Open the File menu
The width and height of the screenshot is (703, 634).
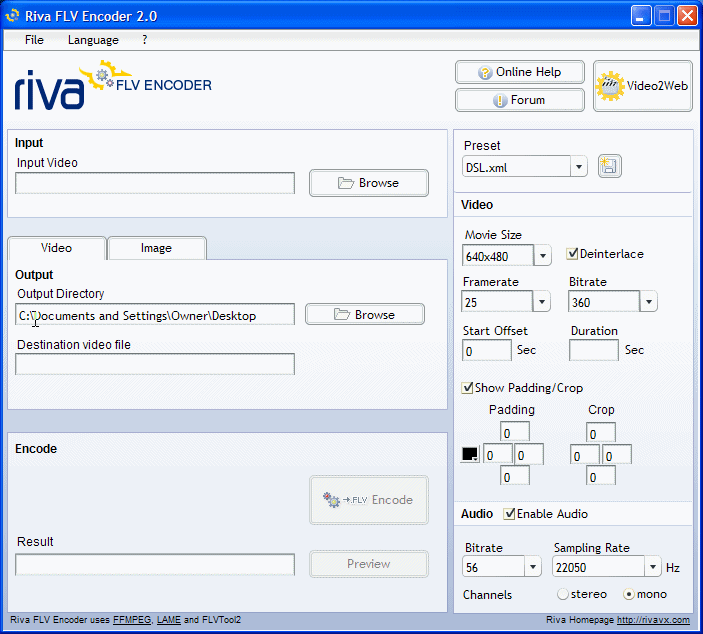pos(34,40)
